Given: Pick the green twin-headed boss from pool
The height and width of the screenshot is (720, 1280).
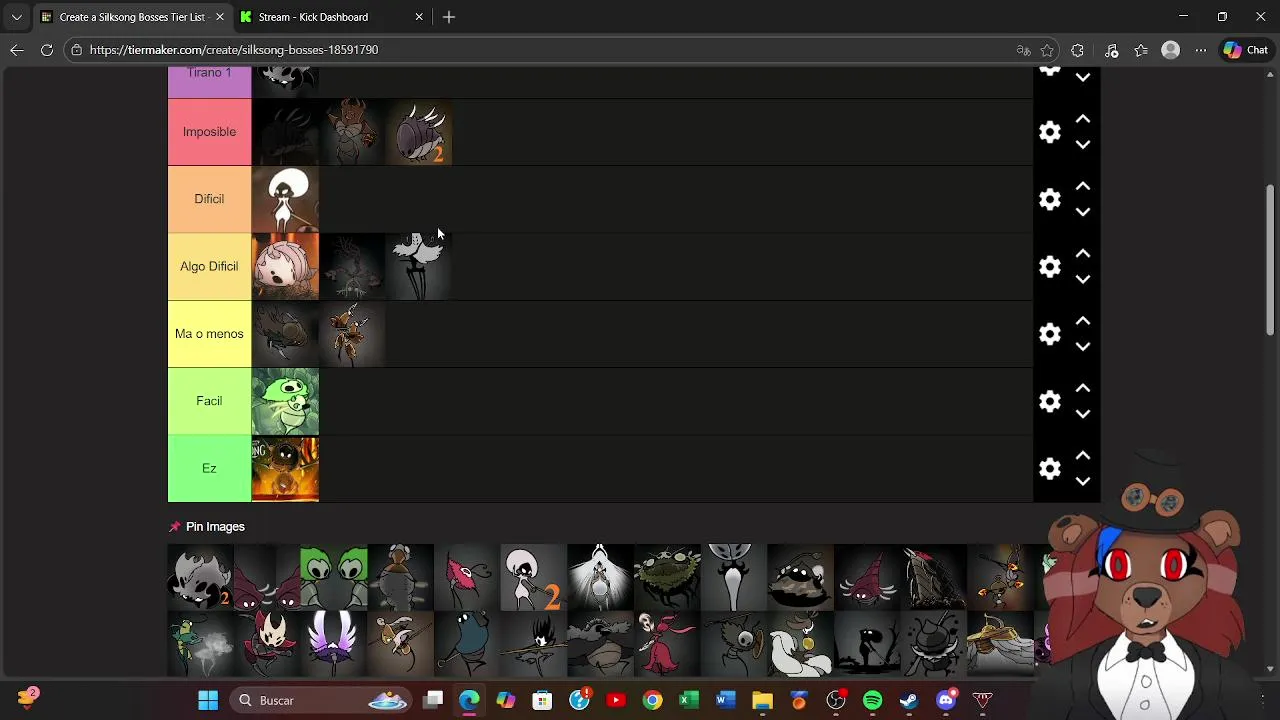Looking at the screenshot, I should click(x=334, y=577).
